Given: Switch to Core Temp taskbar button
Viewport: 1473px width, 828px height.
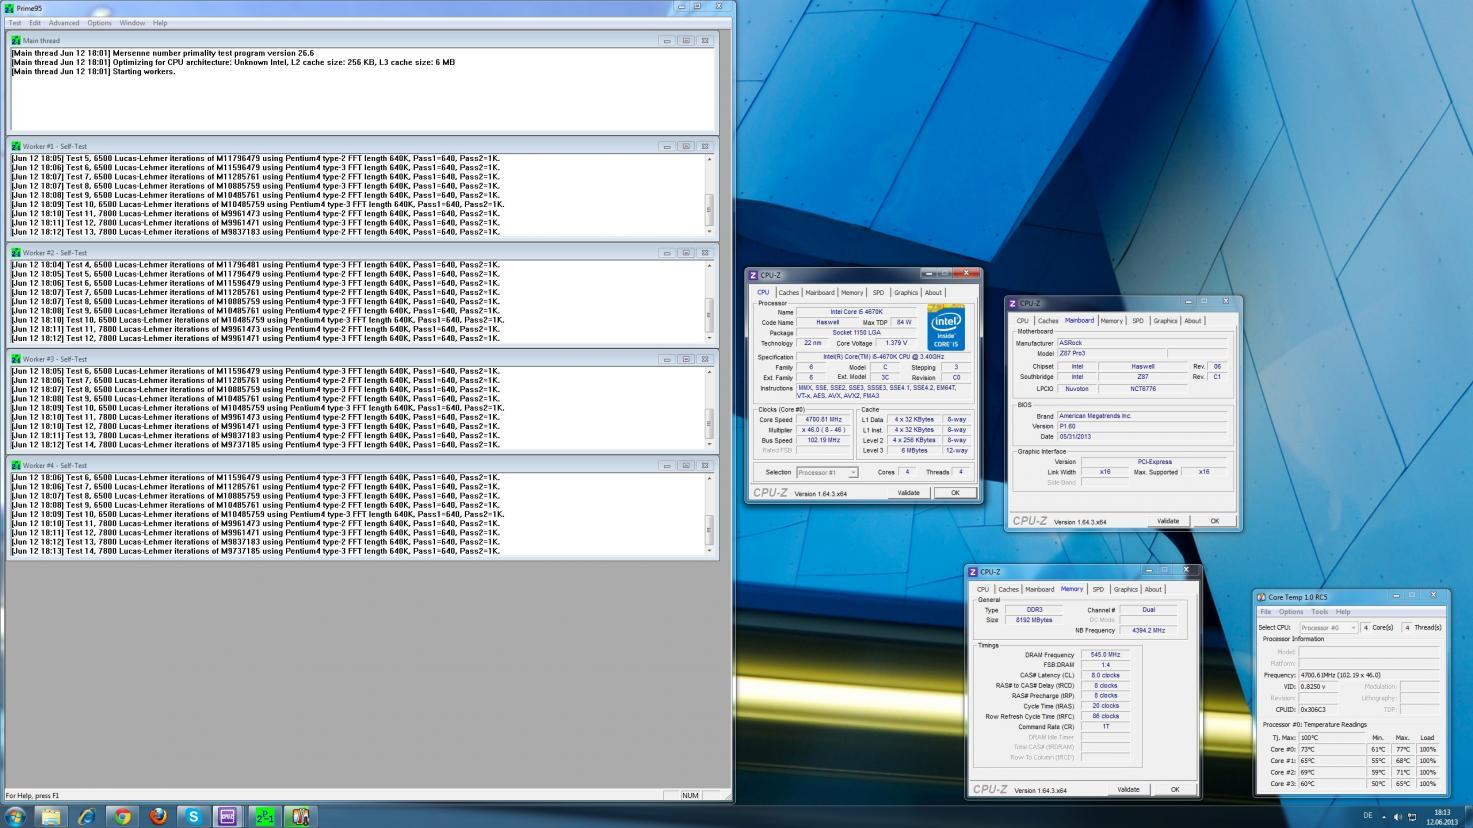Looking at the screenshot, I should tap(300, 816).
